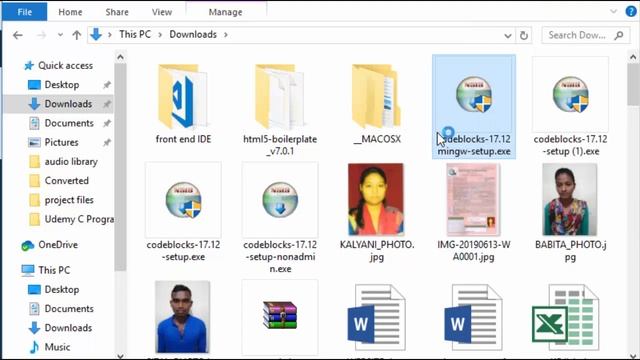
Task: Click the search magnifier icon
Action: 619,35
